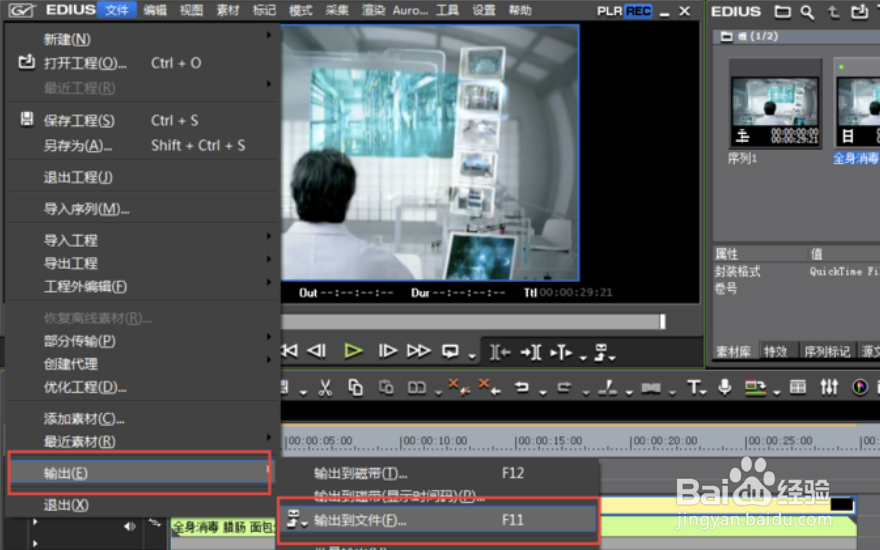The image size is (880, 550).
Task: Switch to the 素材库 tab
Action: click(733, 351)
